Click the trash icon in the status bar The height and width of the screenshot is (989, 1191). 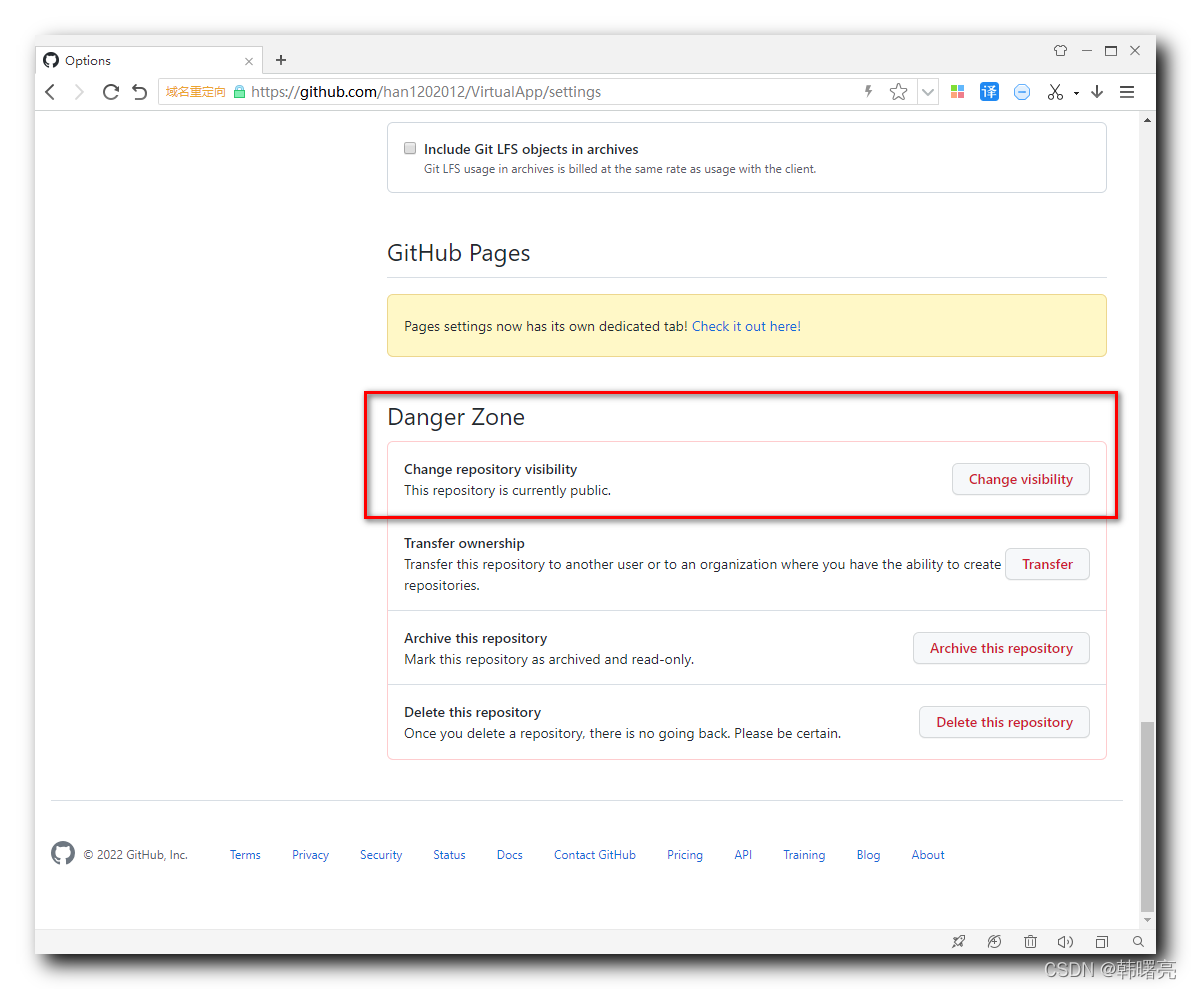(1030, 941)
